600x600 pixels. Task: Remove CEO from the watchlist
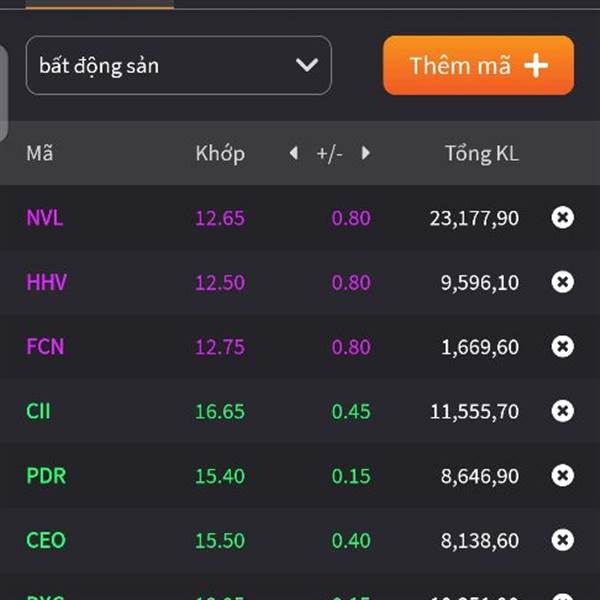pyautogui.click(x=563, y=540)
